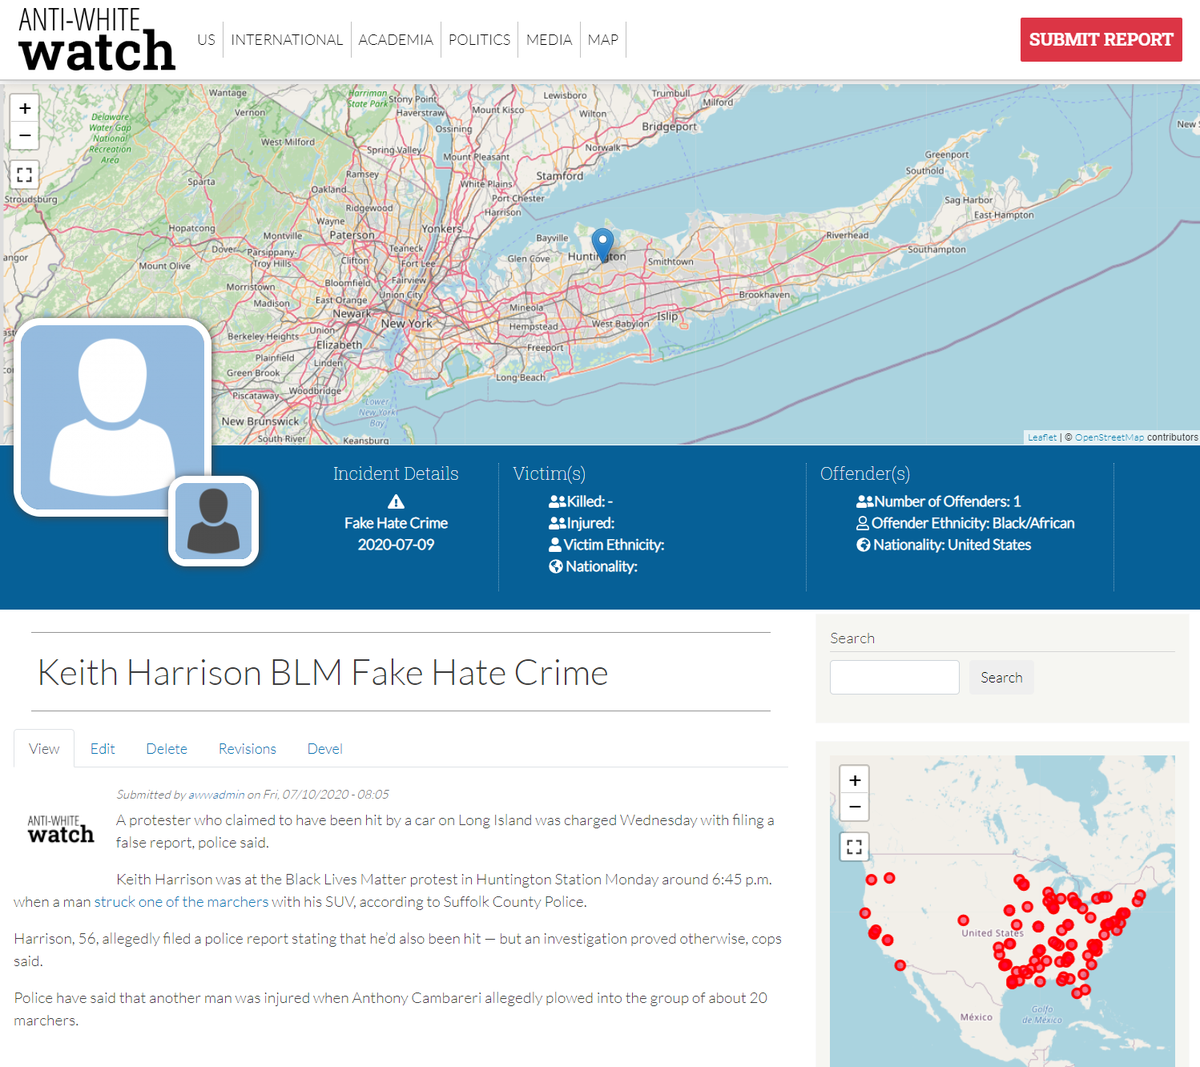
Task: Toggle fullscreen on the main top map
Action: (25, 174)
